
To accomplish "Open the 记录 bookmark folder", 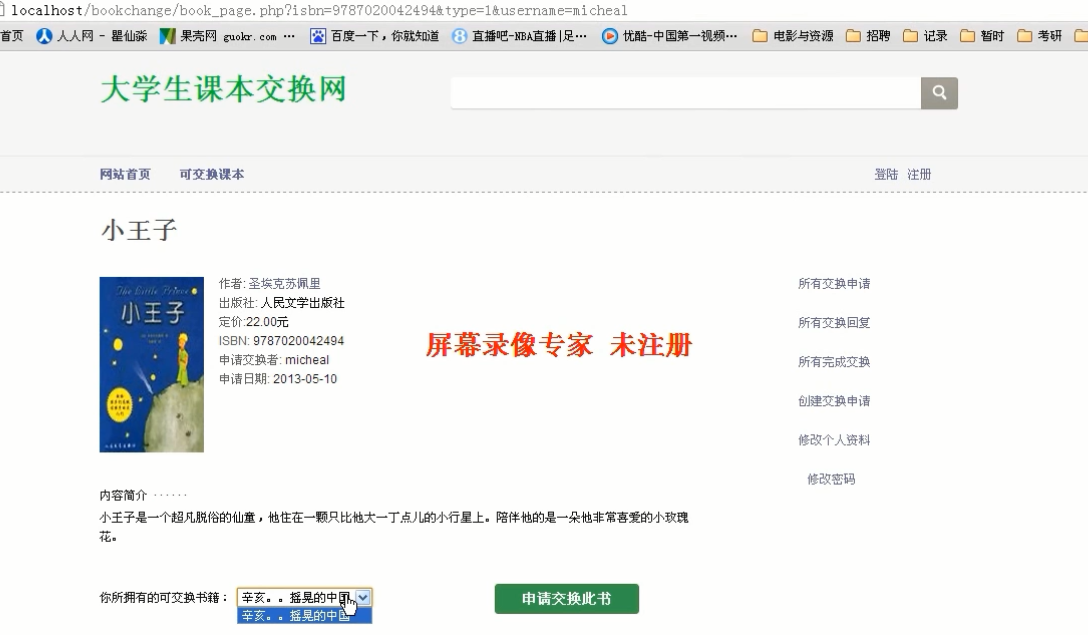I will (925, 36).
